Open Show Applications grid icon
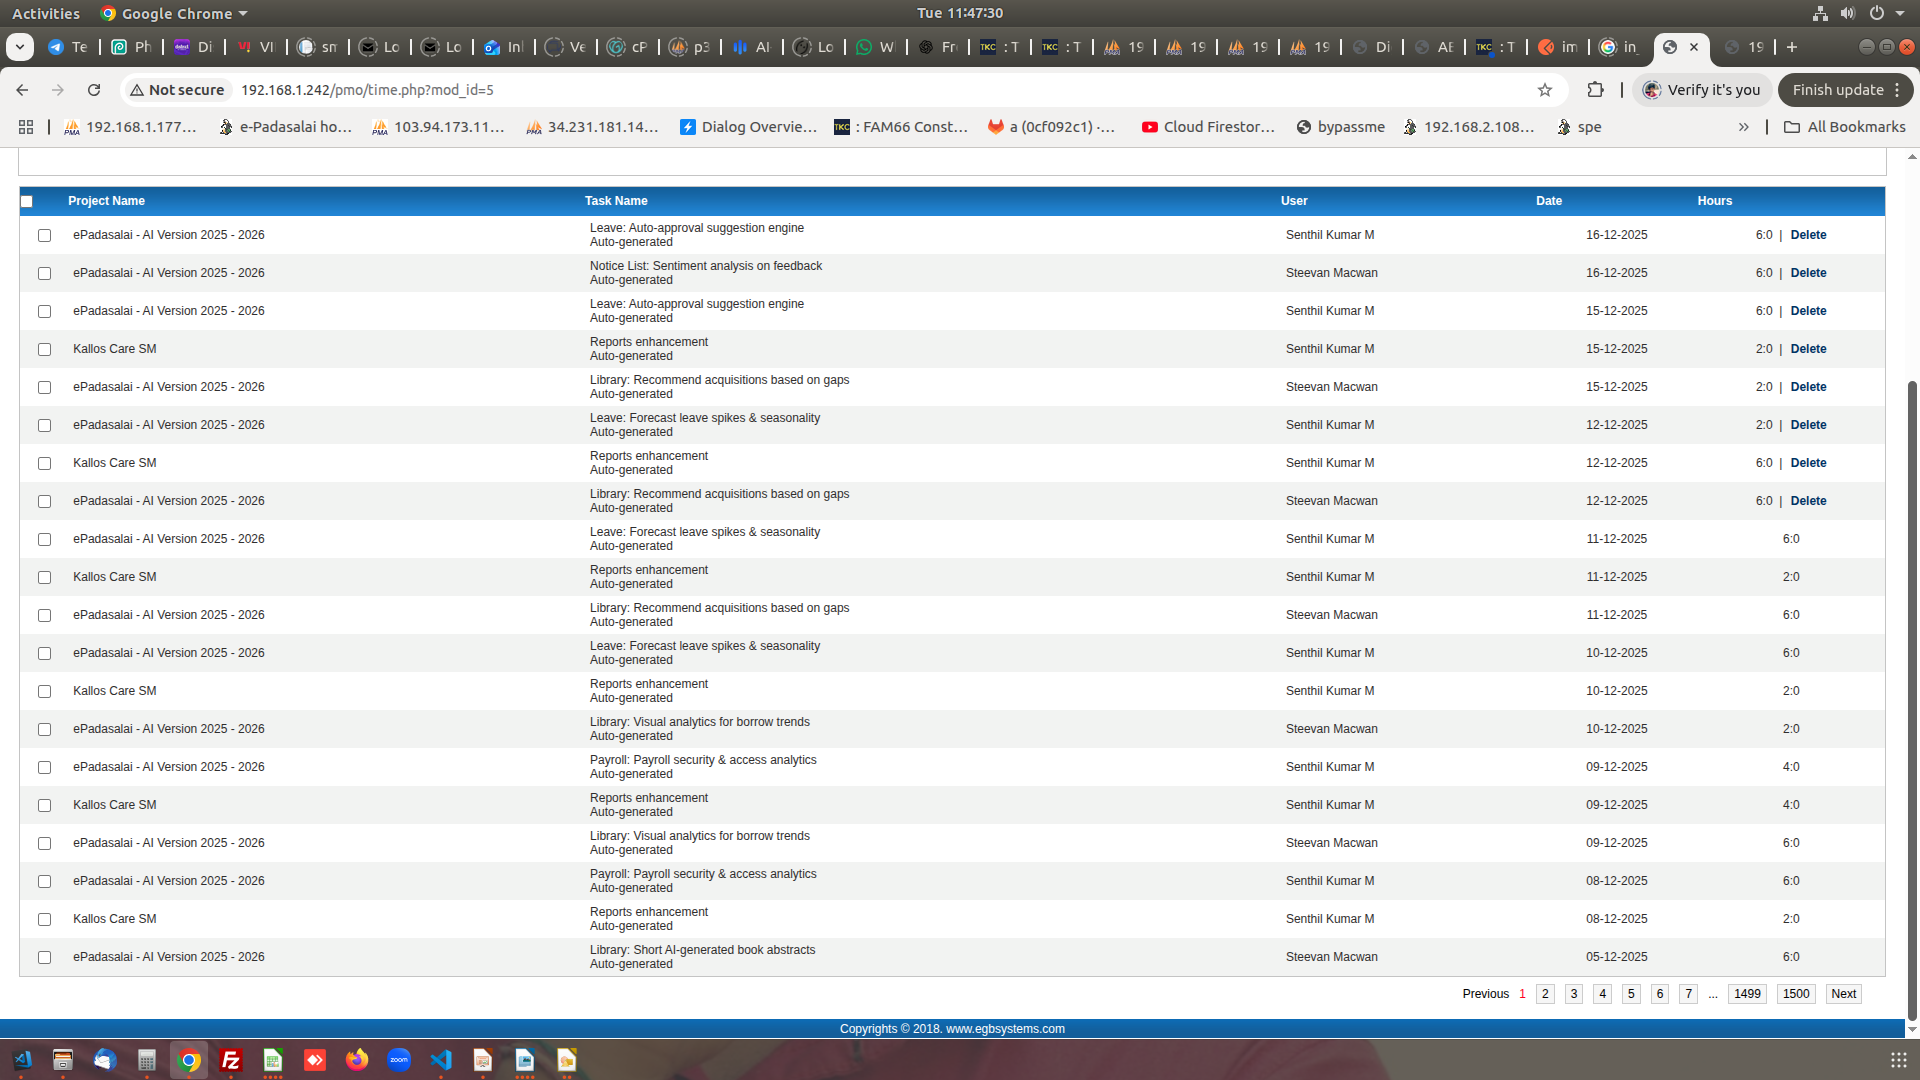The image size is (1920, 1080). pyautogui.click(x=1898, y=1060)
